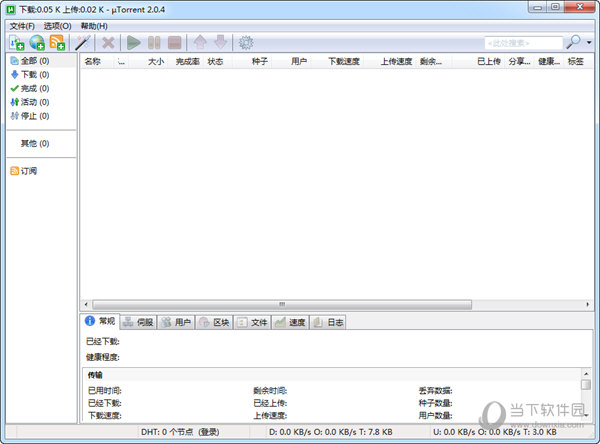Click the Add RSS Feed icon

[57, 42]
